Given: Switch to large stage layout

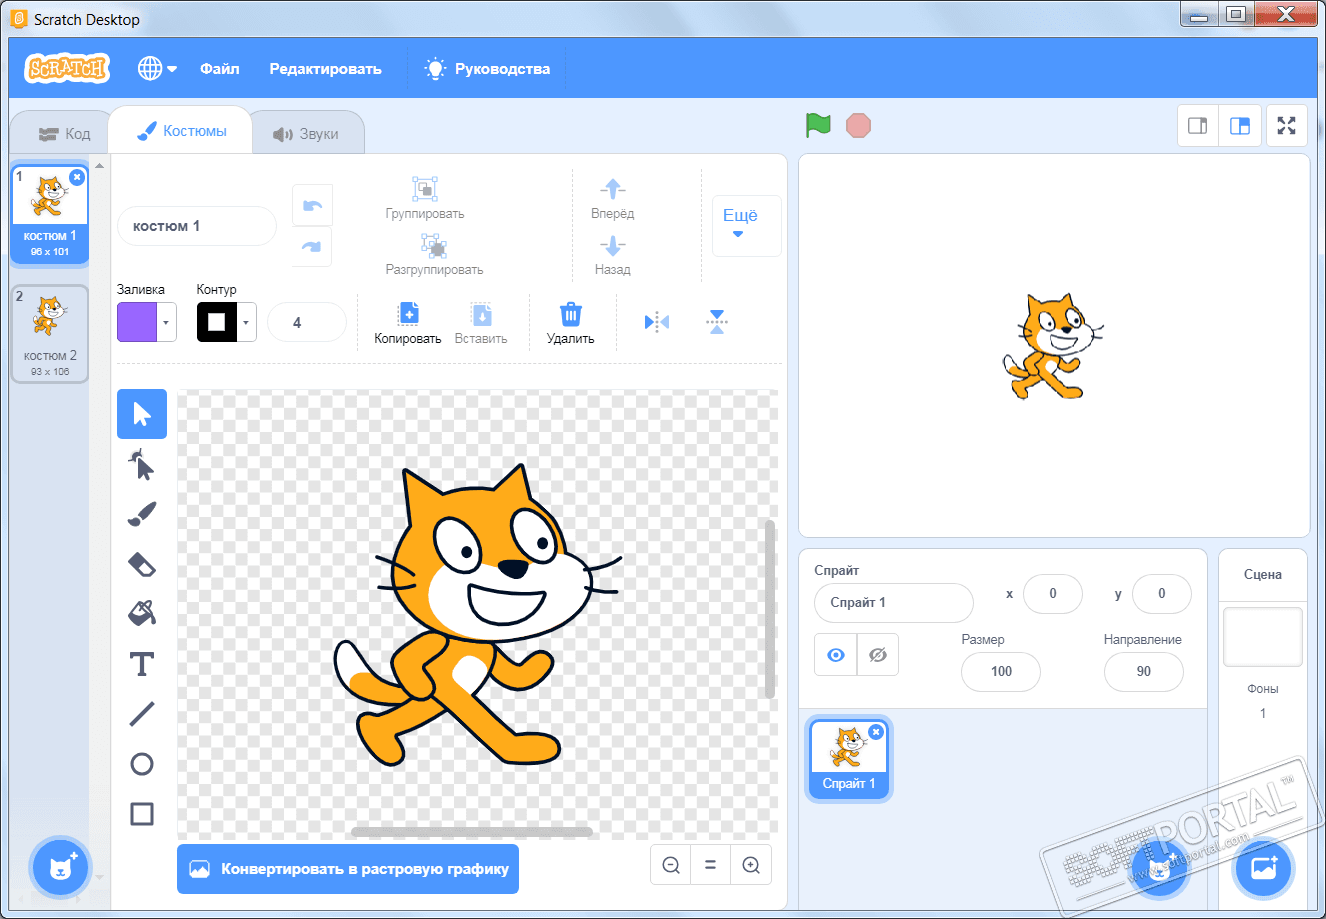Looking at the screenshot, I should click(1240, 126).
